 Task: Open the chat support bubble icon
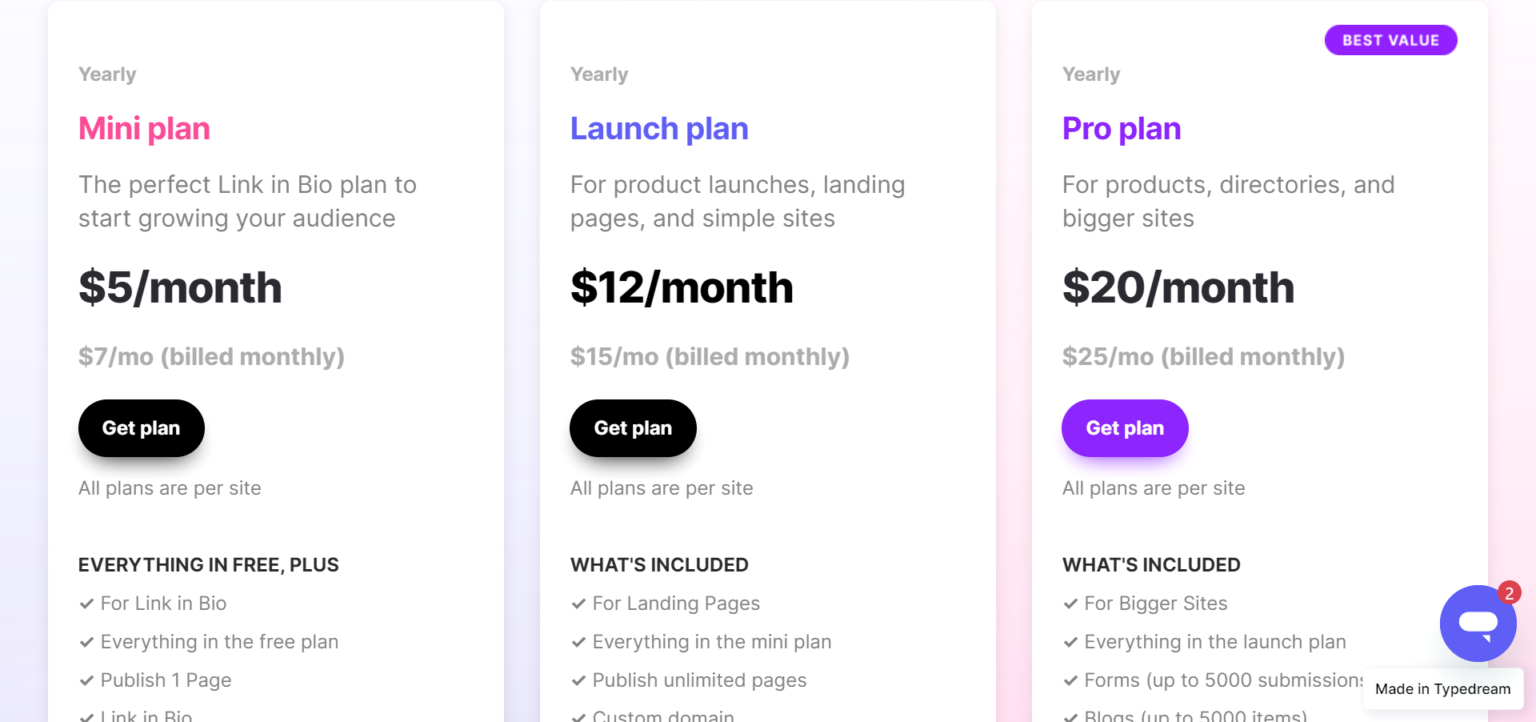[1477, 623]
